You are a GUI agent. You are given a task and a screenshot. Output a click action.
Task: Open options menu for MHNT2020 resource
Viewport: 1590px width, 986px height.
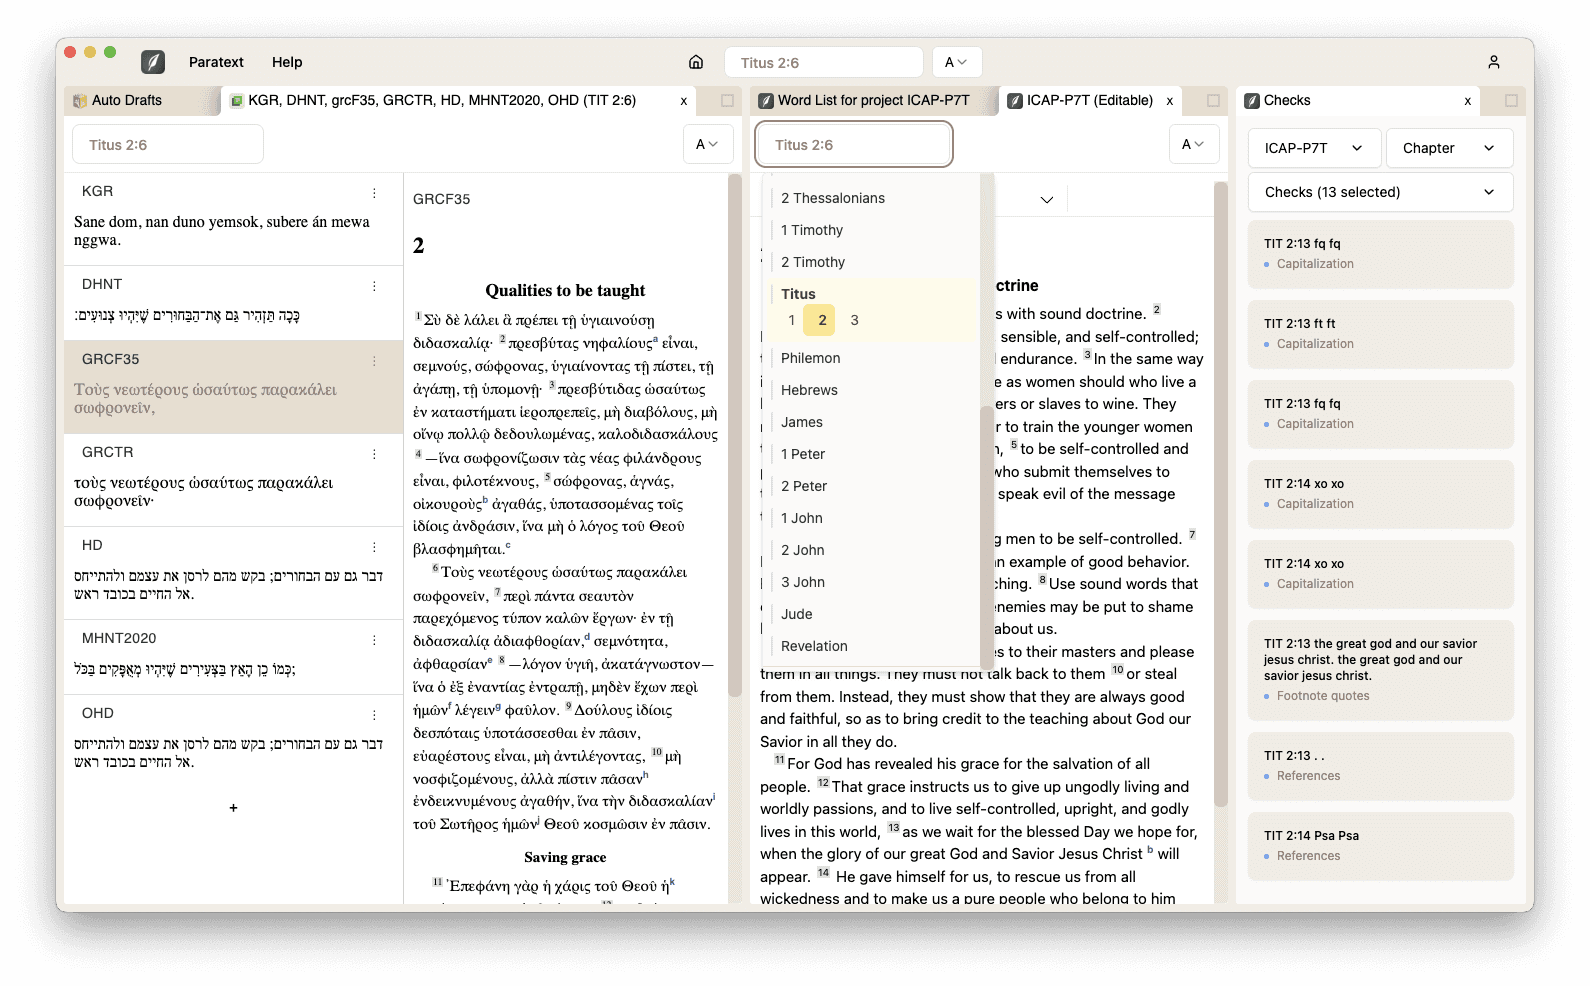(x=375, y=640)
